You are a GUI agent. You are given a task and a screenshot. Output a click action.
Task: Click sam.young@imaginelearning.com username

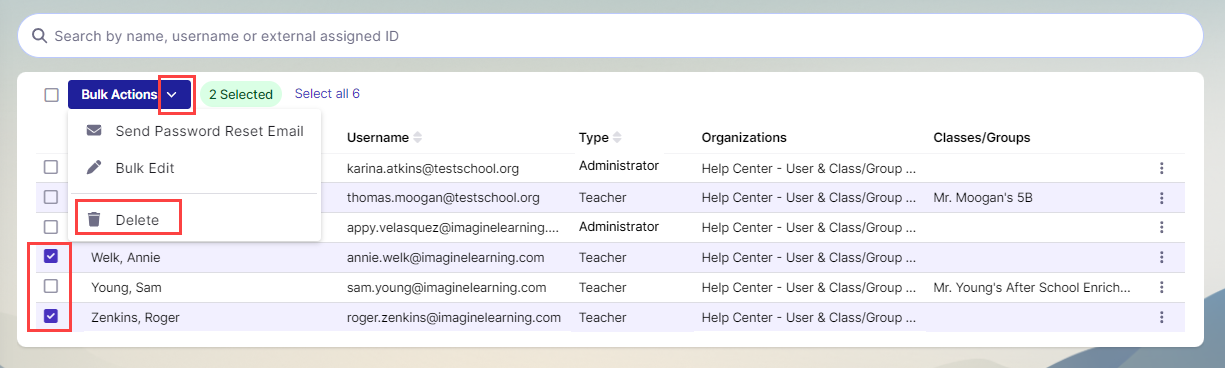[446, 287]
